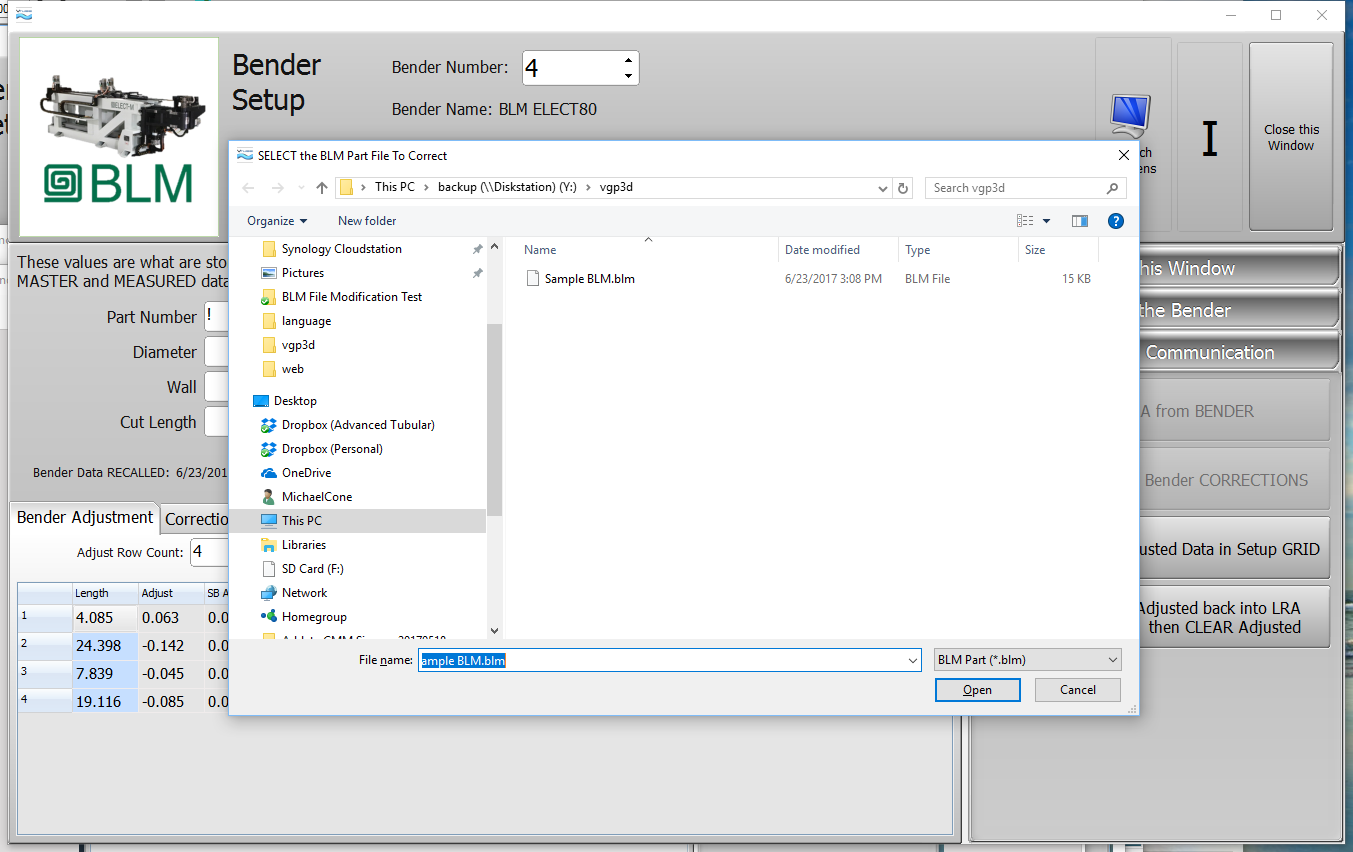Cancel the file selection dialog
The height and width of the screenshot is (852, 1353).
point(1077,690)
